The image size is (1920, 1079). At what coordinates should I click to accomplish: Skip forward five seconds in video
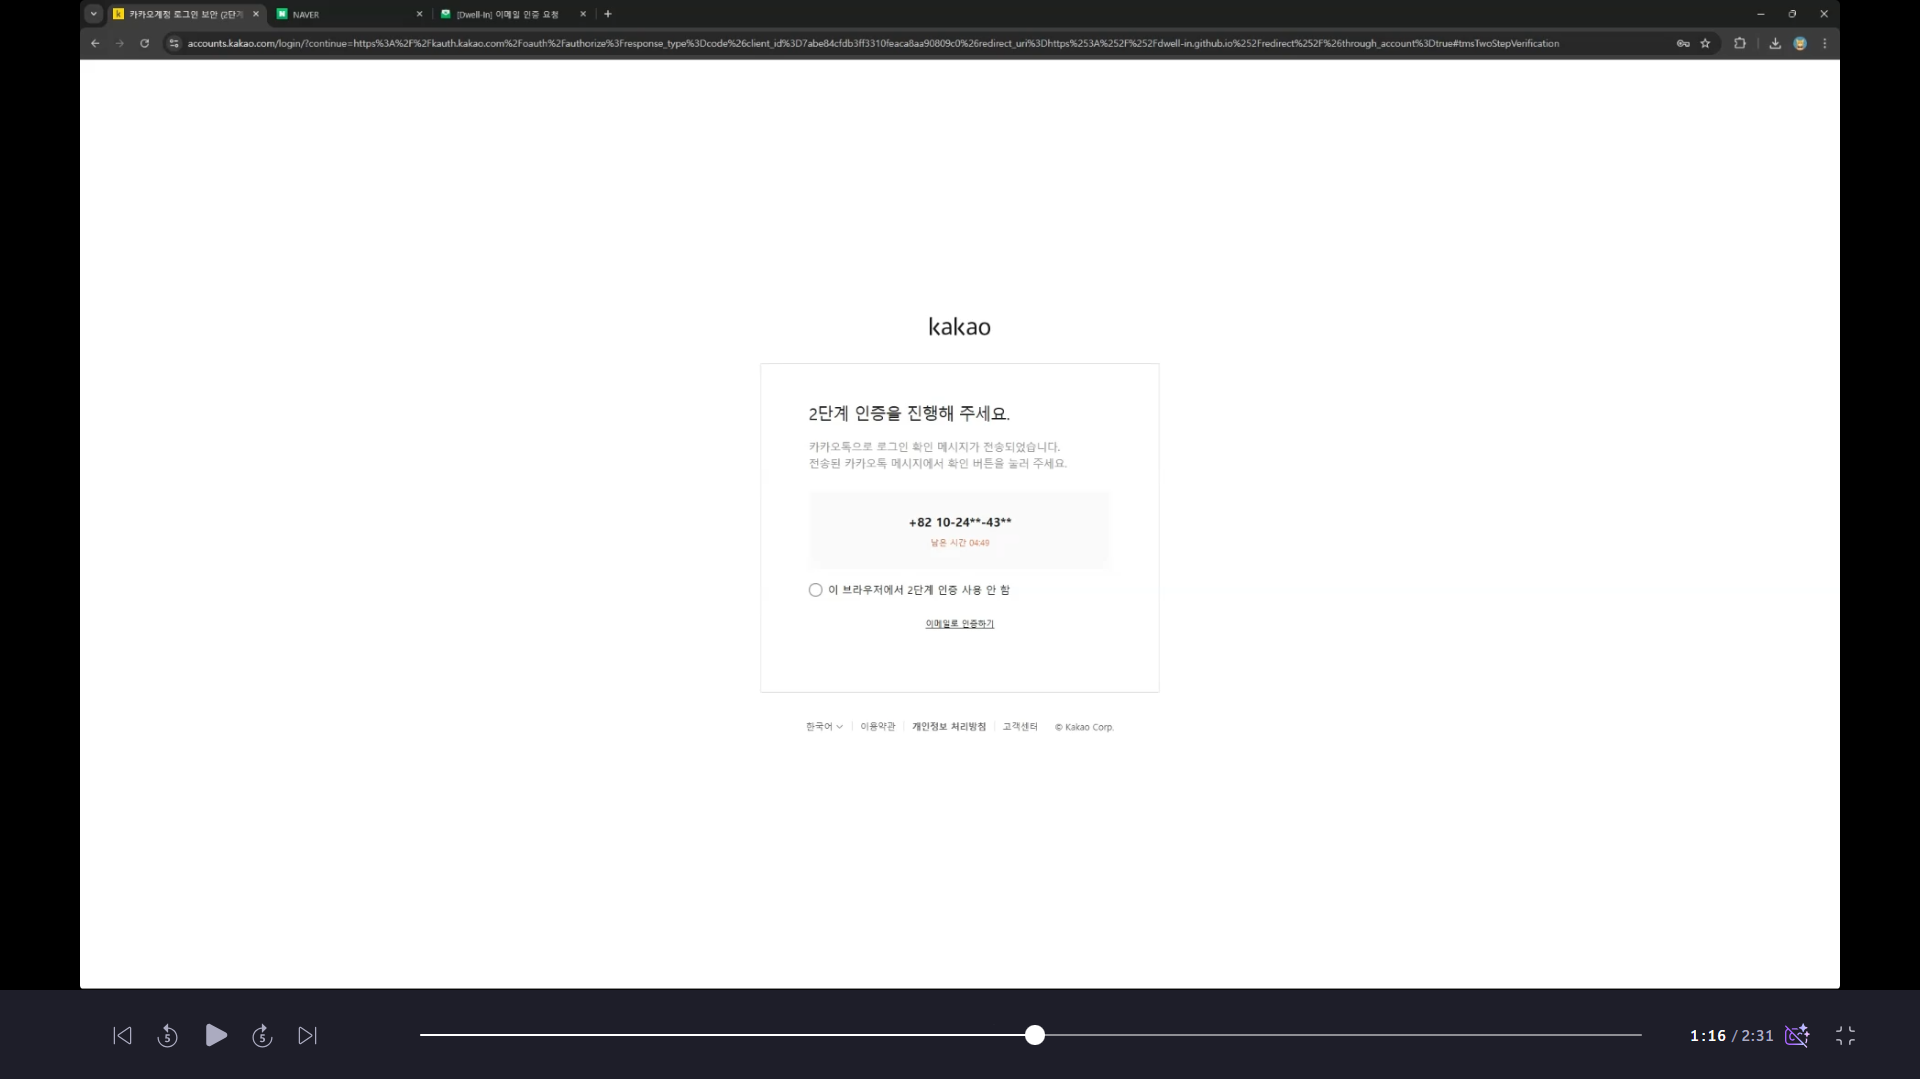point(262,1036)
